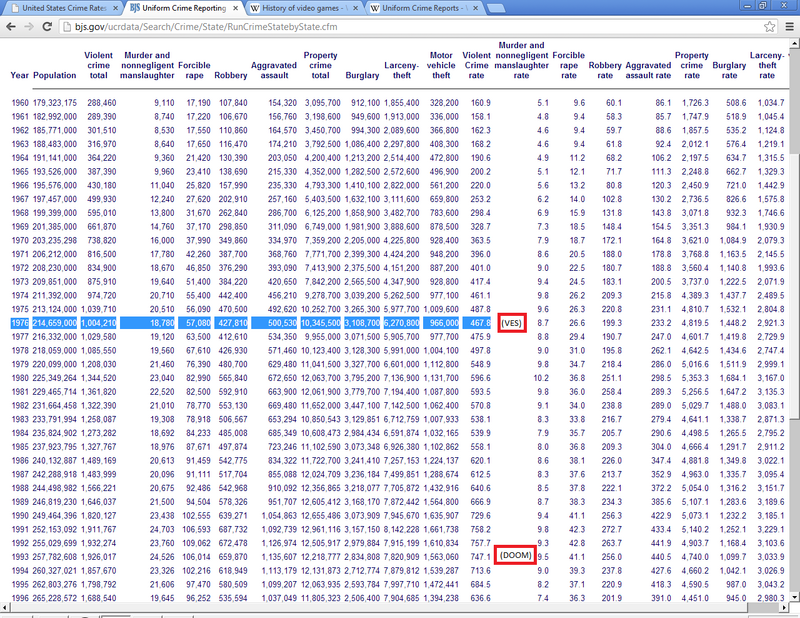
Task: Switch to United States Crime Rates tab
Action: [64, 8]
